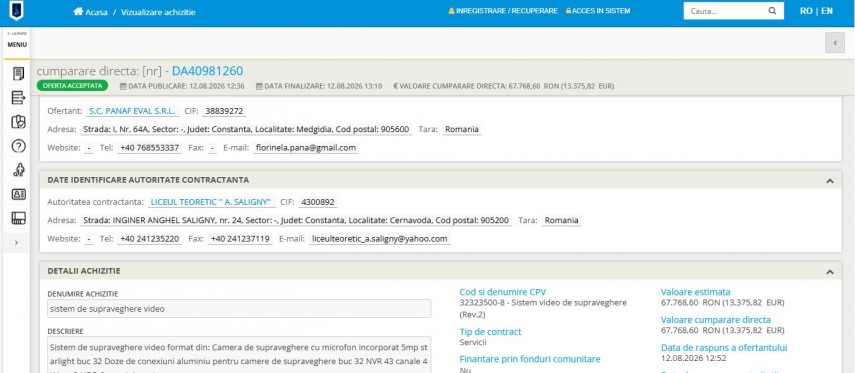Select the offerer country Romania value
Screen dimensions: 855x373
pyautogui.click(x=462, y=130)
